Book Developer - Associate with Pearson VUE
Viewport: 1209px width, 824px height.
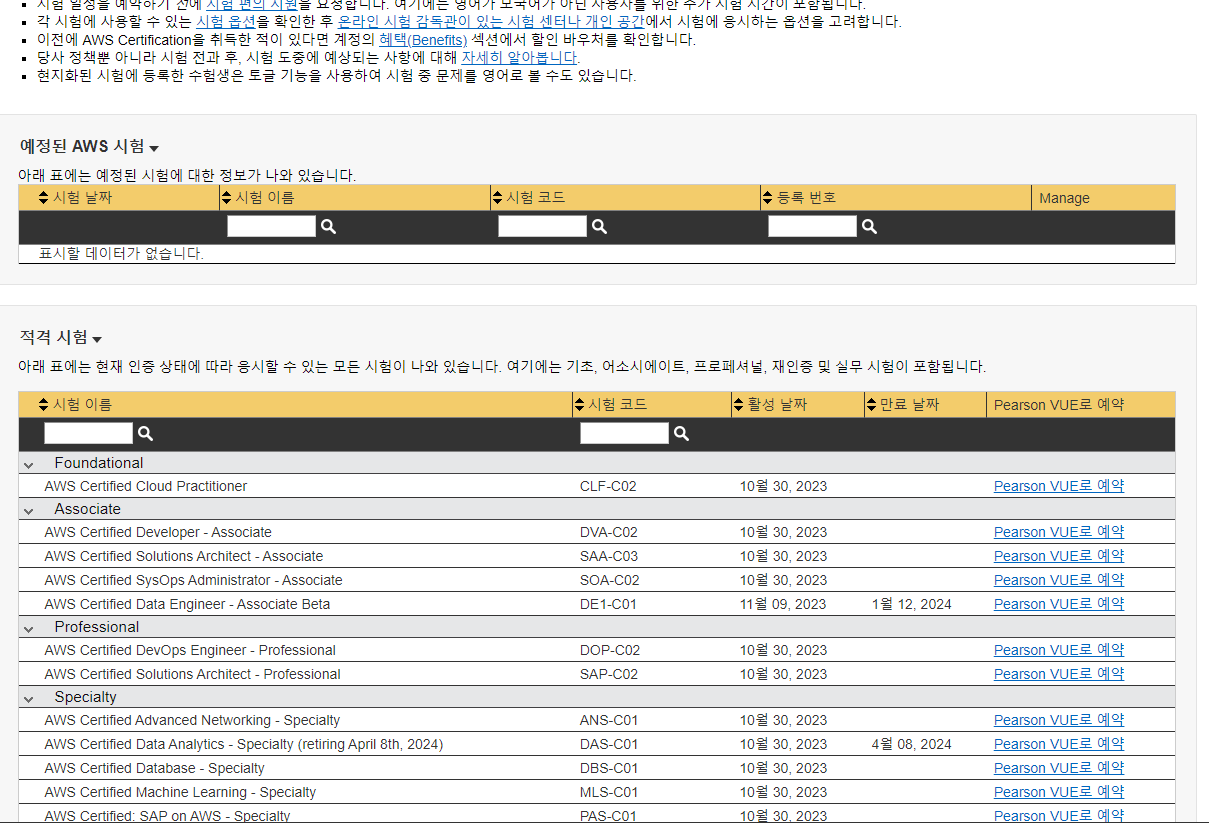point(1059,532)
